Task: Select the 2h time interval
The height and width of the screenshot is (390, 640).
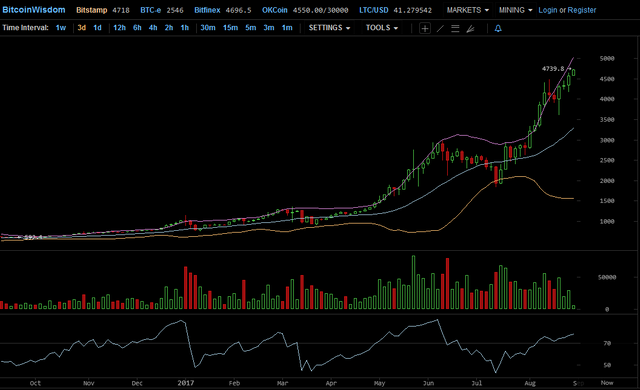Action: pyautogui.click(x=169, y=28)
